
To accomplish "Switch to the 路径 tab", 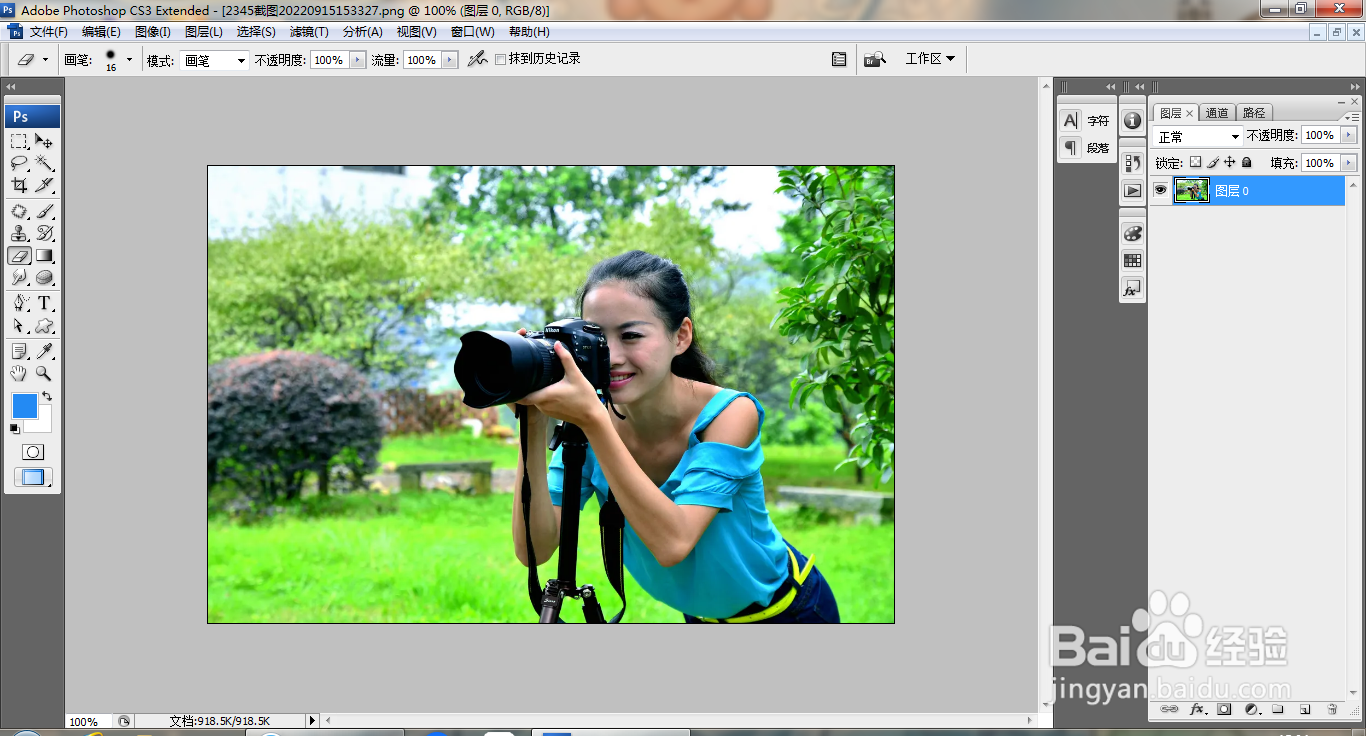I will (x=1253, y=113).
